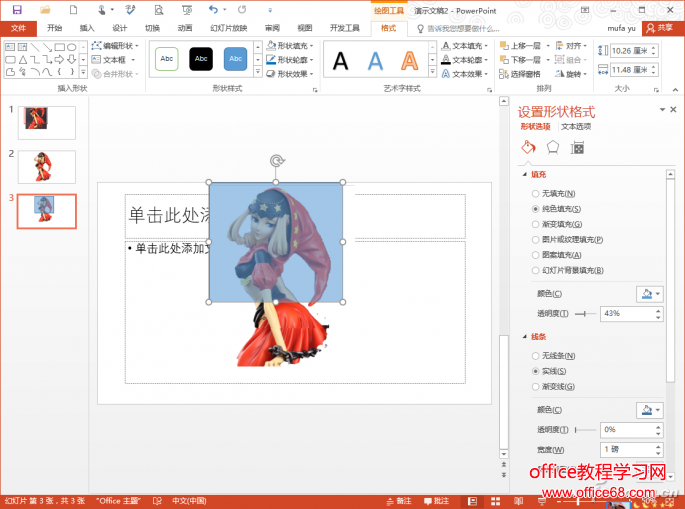
Task: Apply the black Abc shape style
Action: click(x=201, y=60)
